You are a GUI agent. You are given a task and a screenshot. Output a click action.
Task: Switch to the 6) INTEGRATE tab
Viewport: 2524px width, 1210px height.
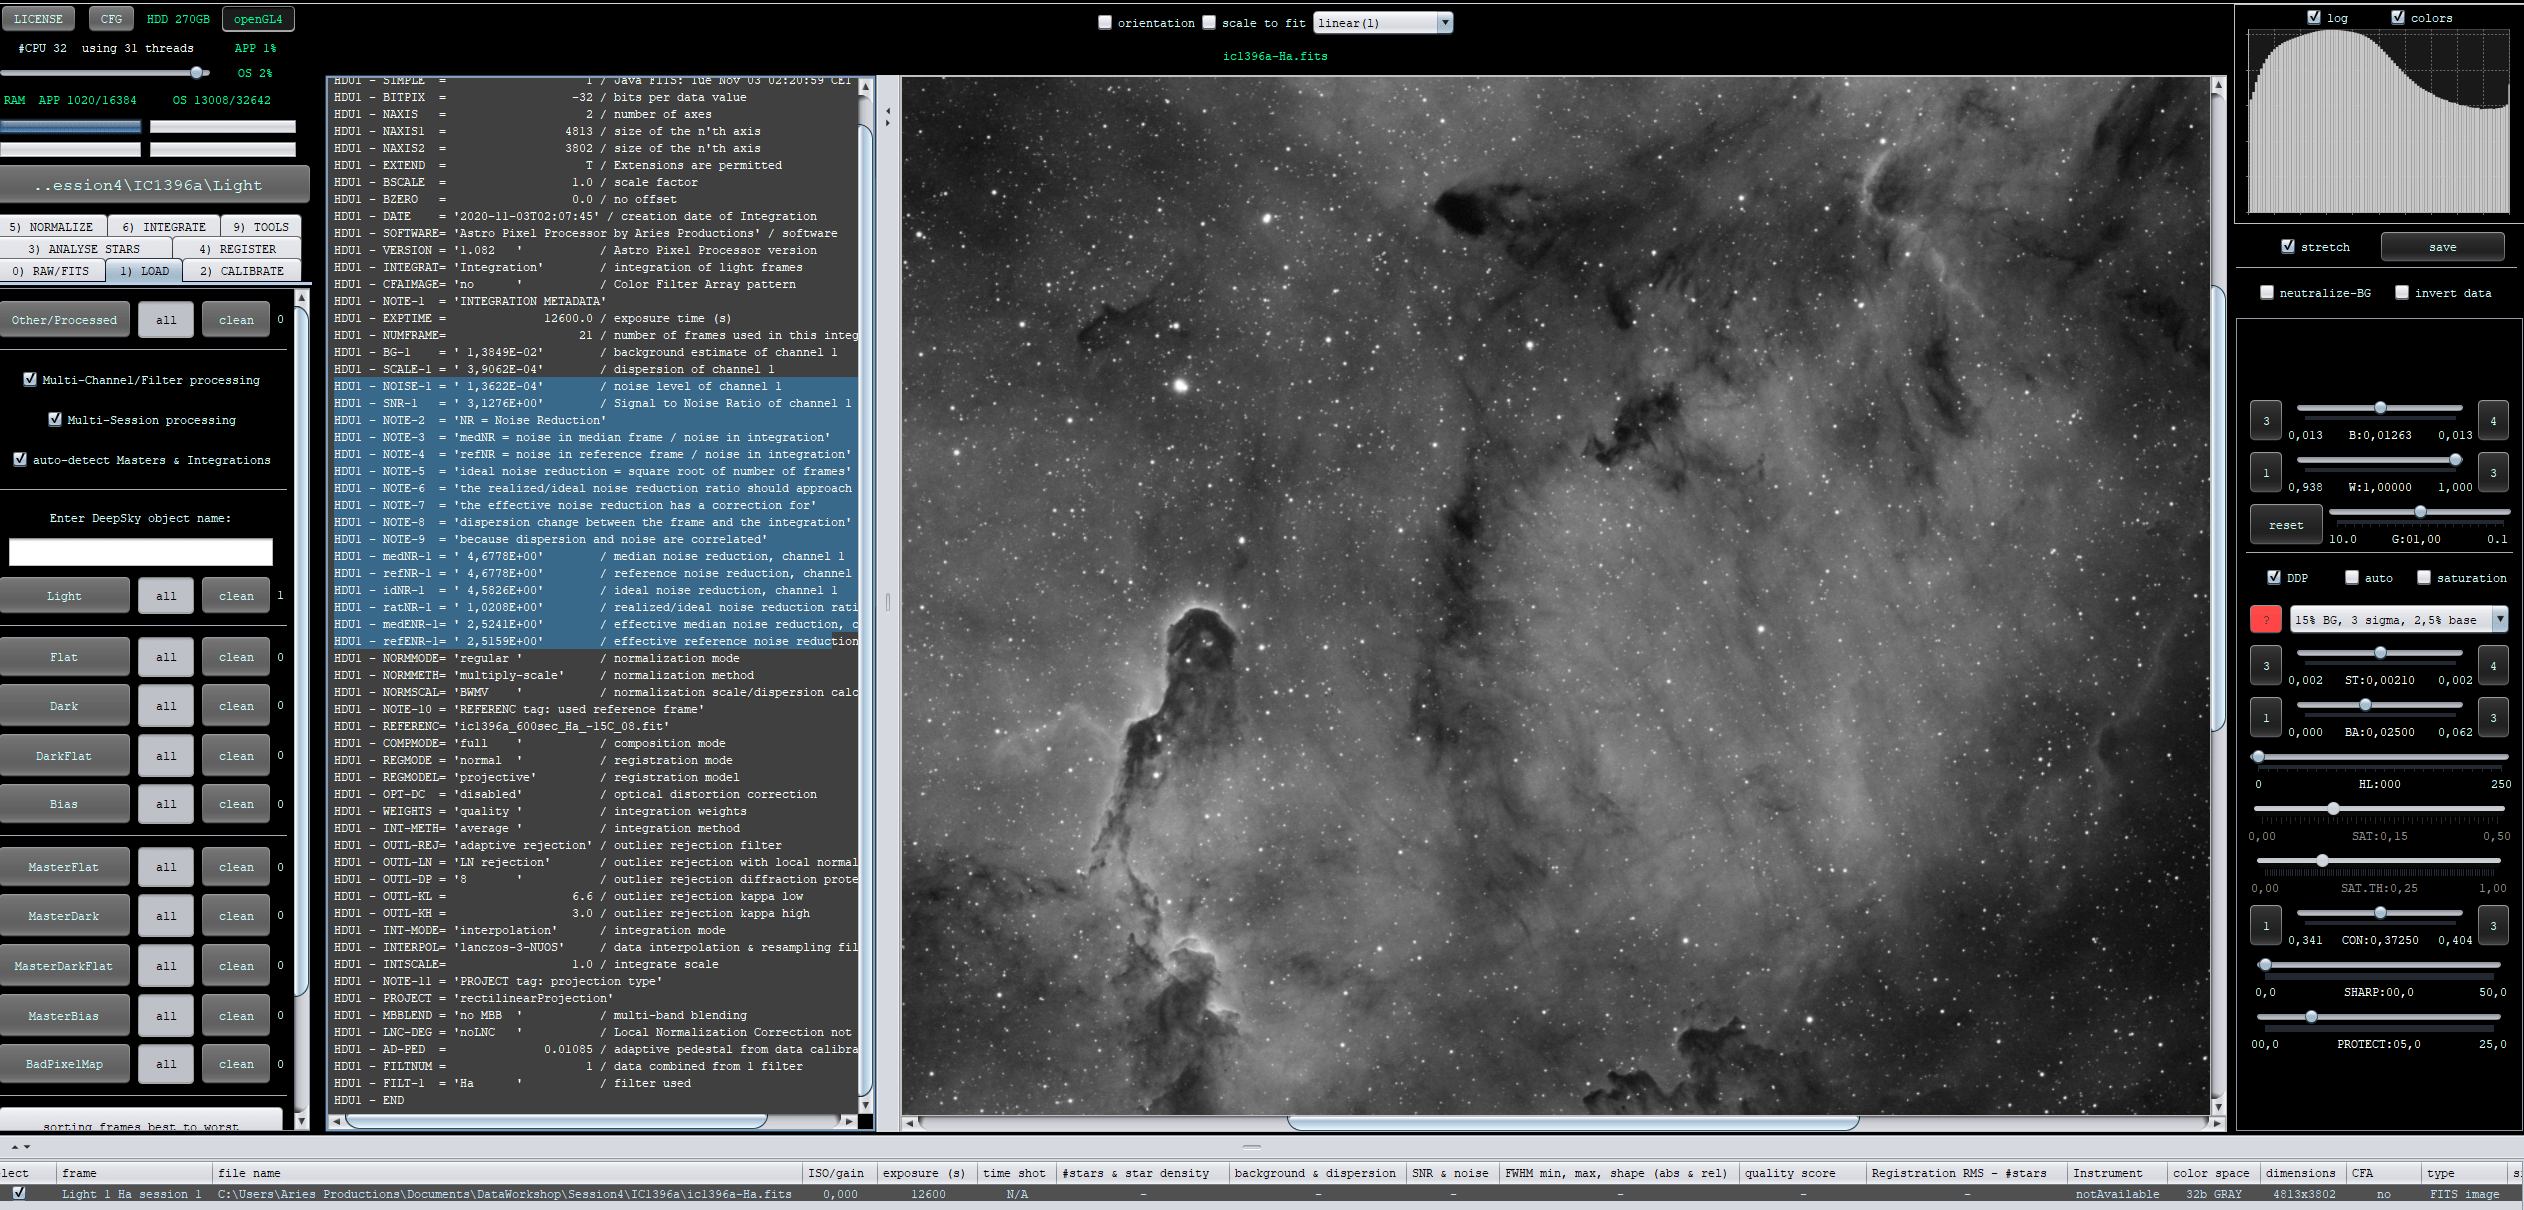click(x=163, y=227)
